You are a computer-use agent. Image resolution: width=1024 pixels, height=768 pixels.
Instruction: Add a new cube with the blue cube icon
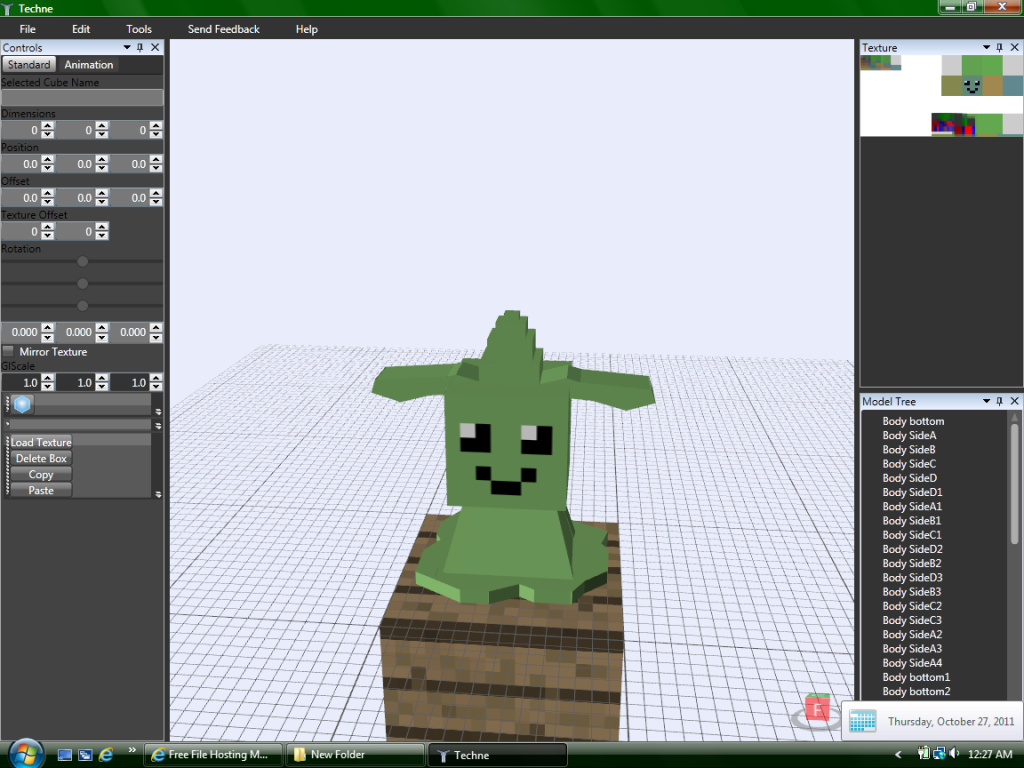coord(22,404)
